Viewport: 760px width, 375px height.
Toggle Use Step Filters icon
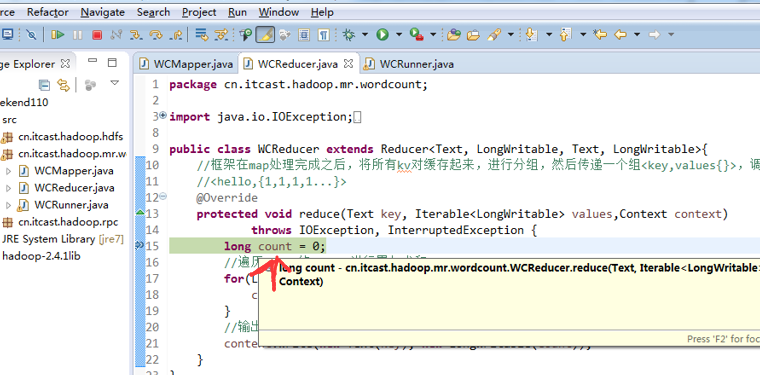[221, 34]
